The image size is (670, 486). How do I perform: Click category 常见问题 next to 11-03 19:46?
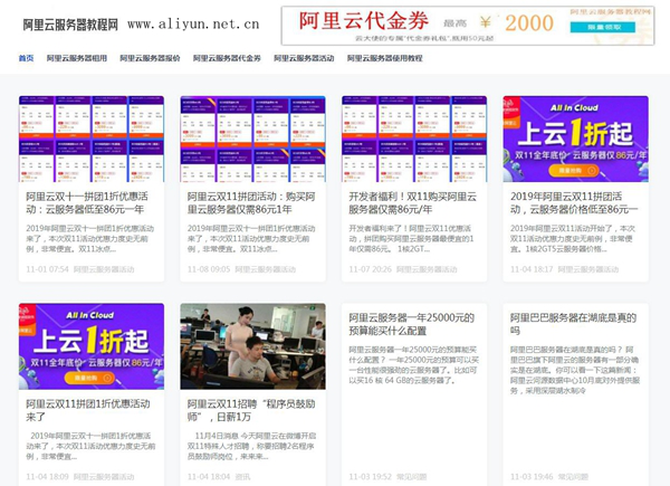[x=573, y=477]
